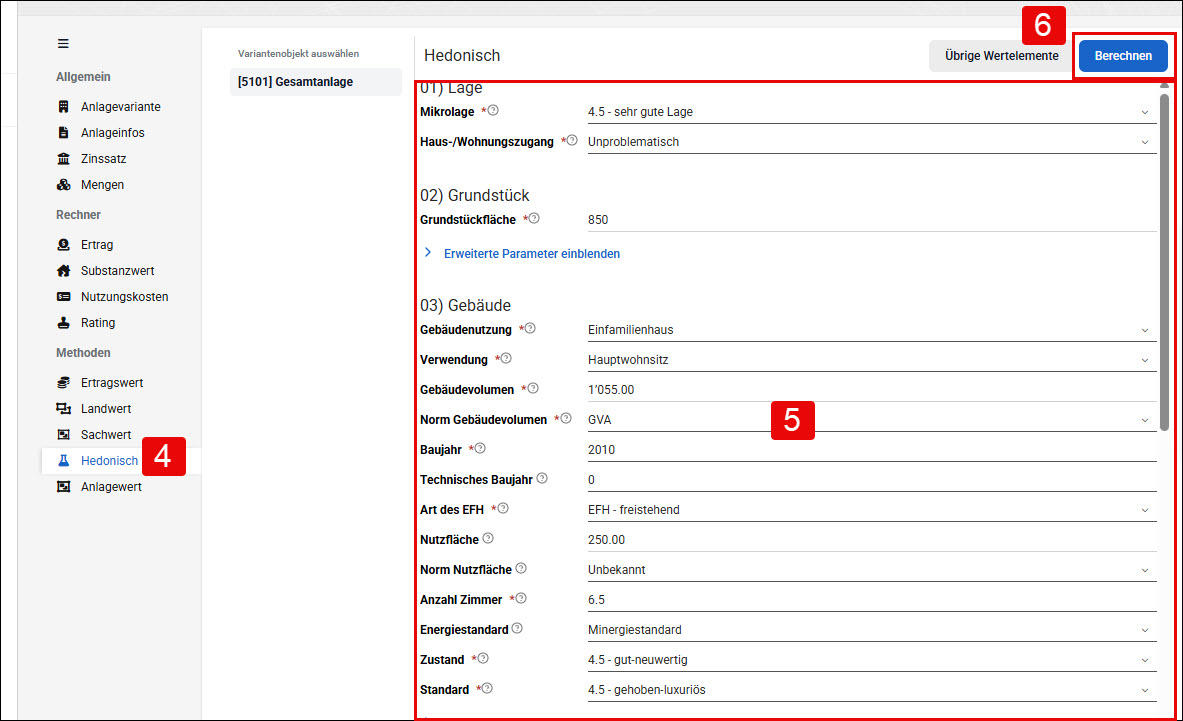This screenshot has height=721, width=1183.
Task: Click the Rating stamp icon
Action: (x=63, y=323)
